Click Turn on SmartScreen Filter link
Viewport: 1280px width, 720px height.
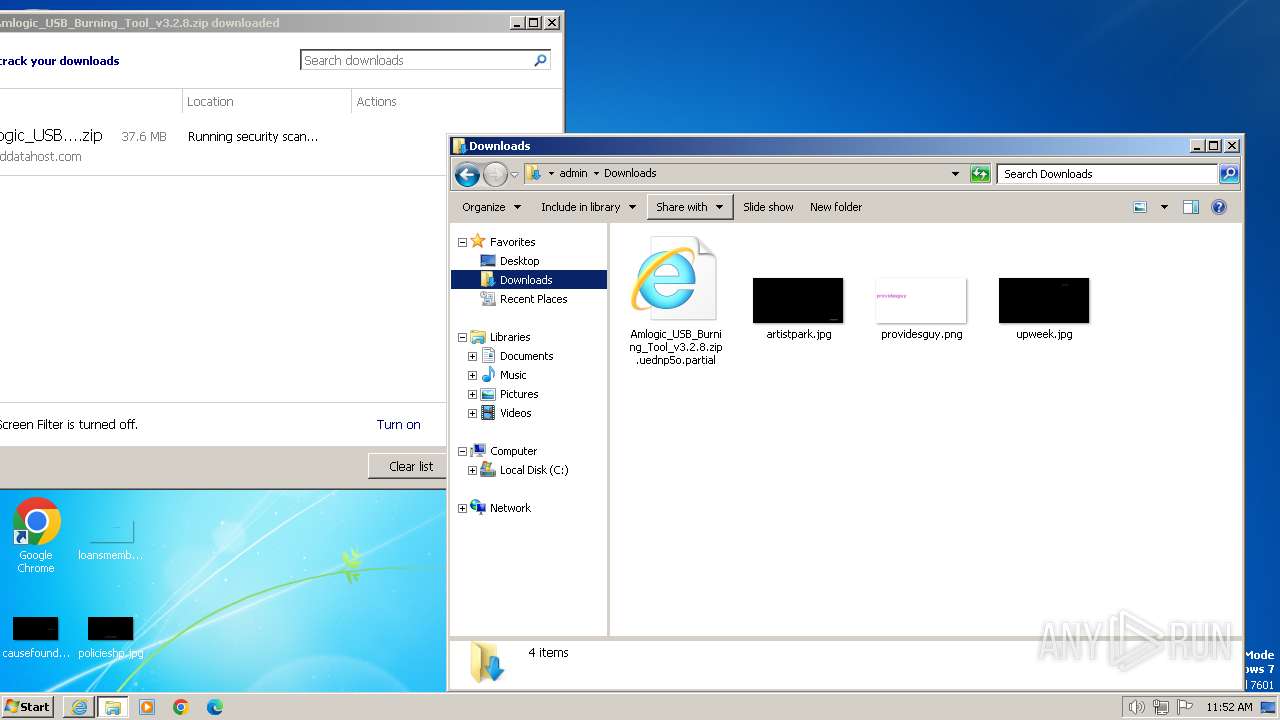coord(398,424)
